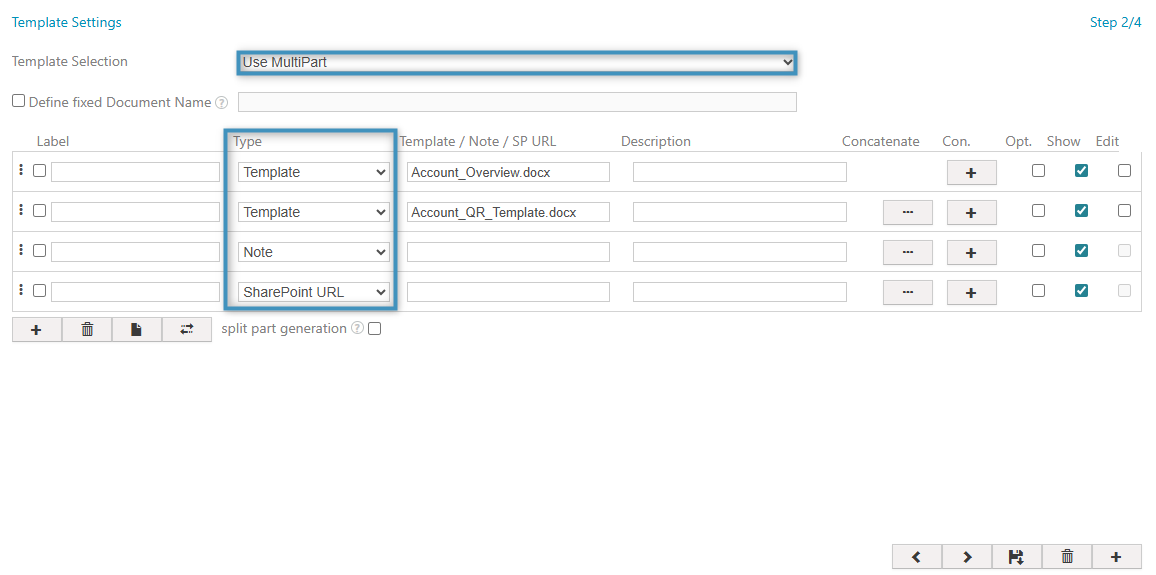Check Edit for the Account_Overview.docx row

1125,171
